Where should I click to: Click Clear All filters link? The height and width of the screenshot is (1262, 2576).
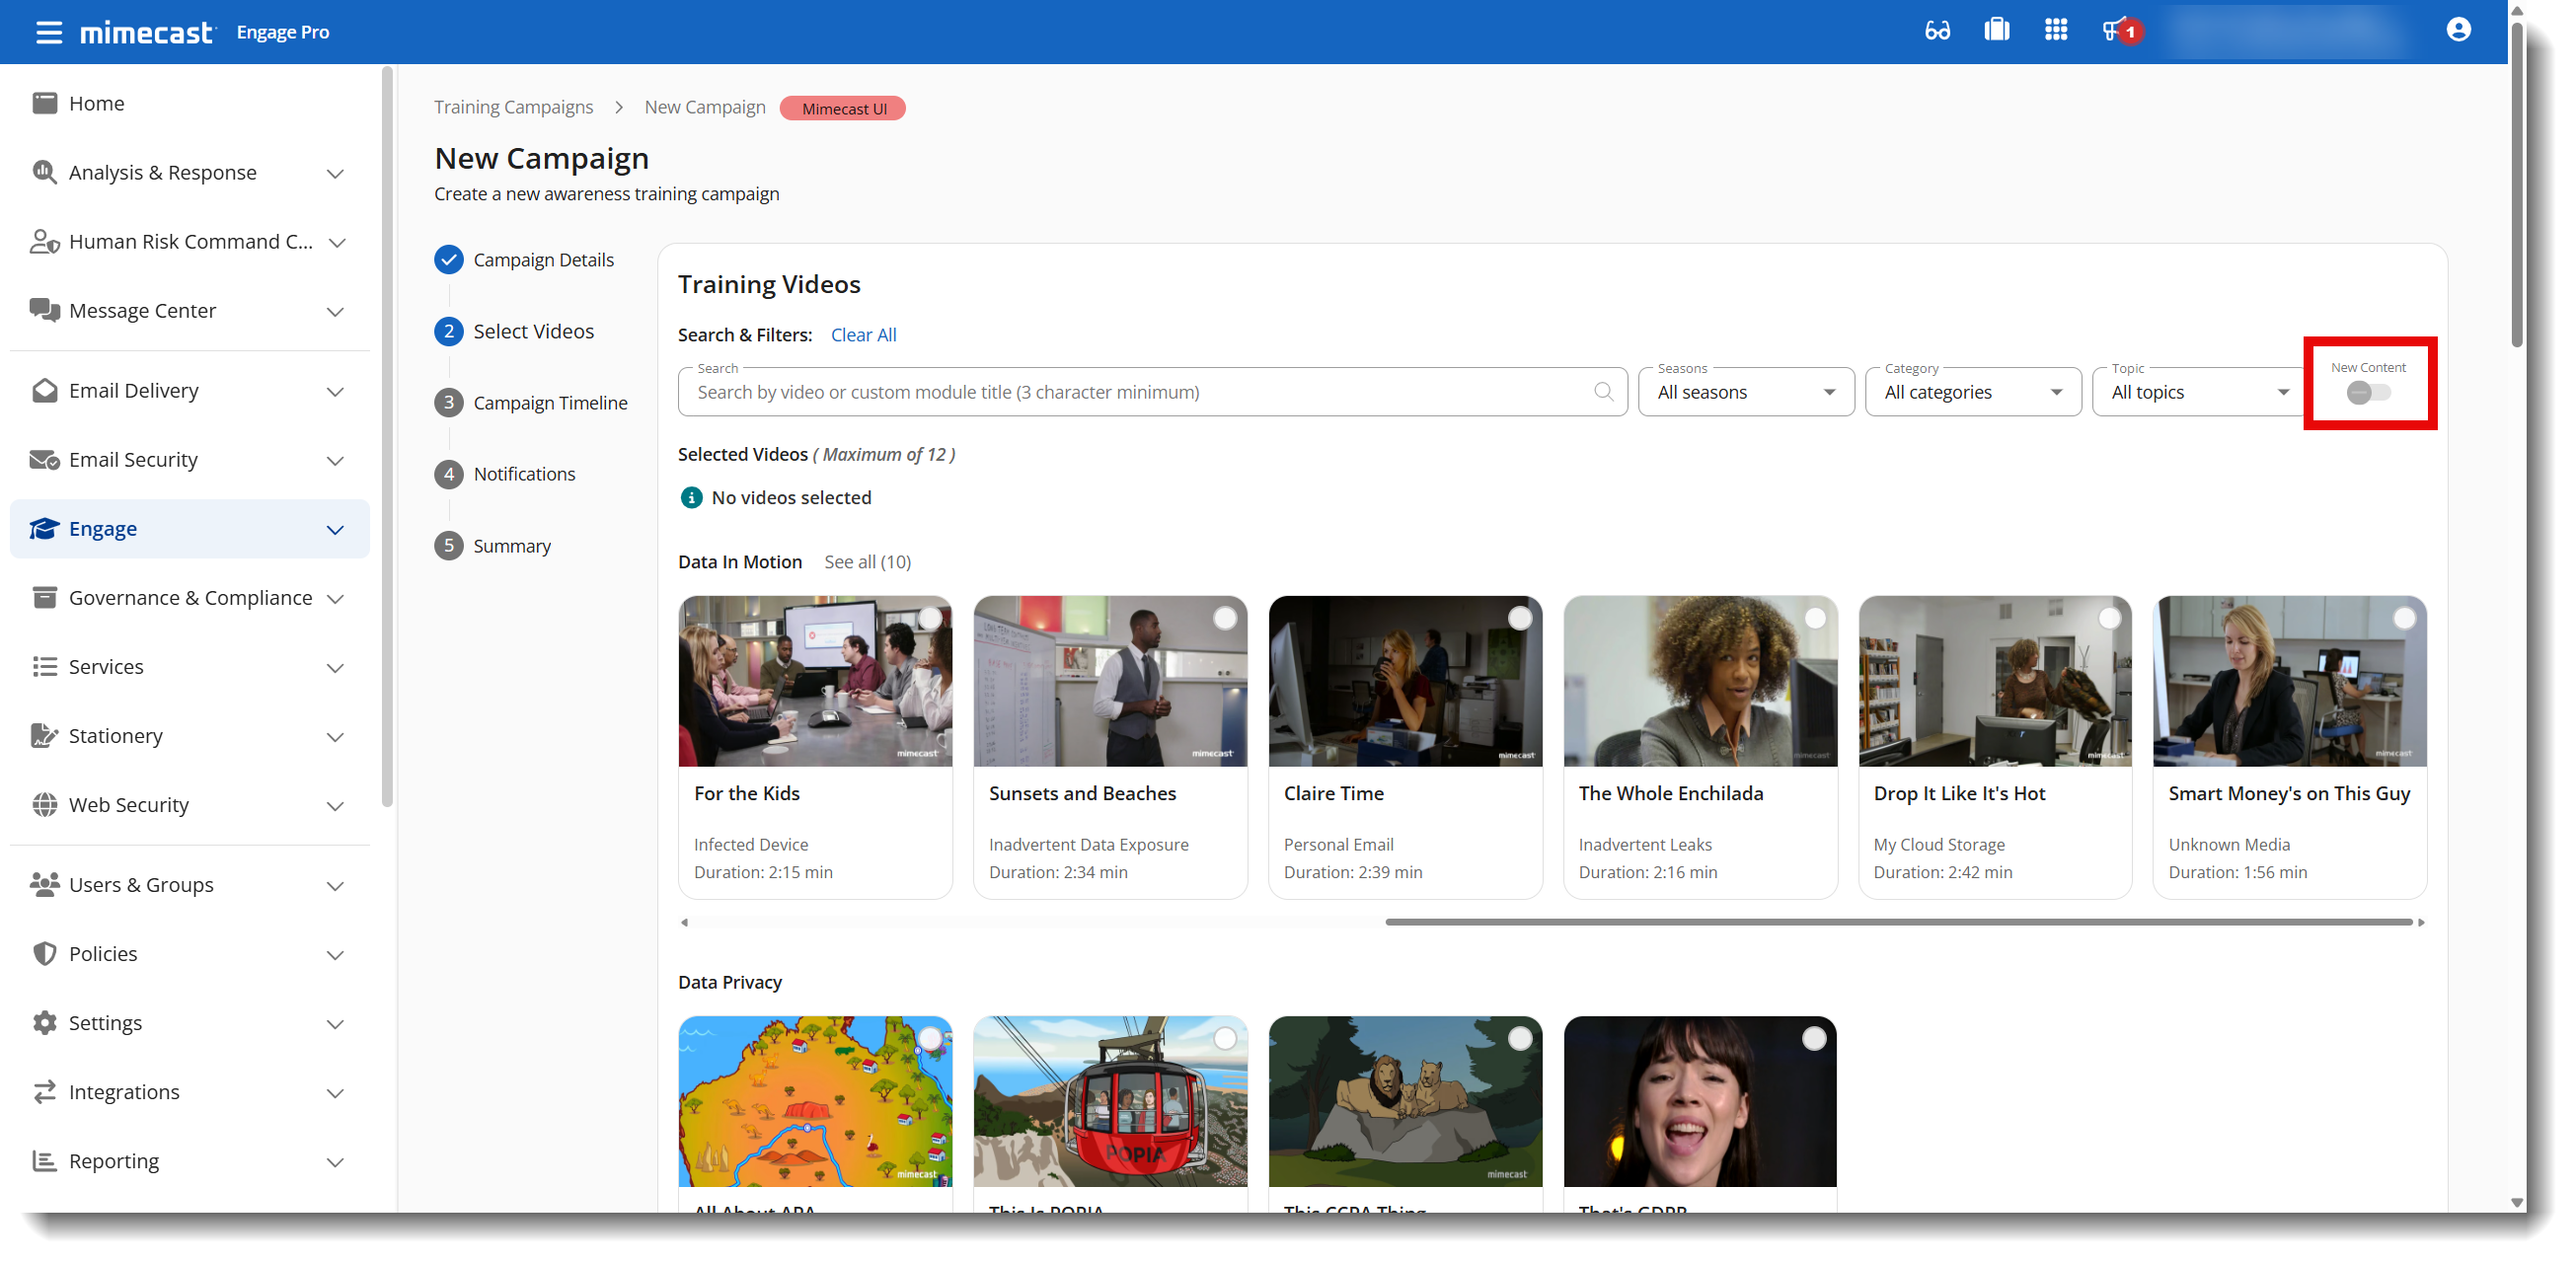coord(863,334)
